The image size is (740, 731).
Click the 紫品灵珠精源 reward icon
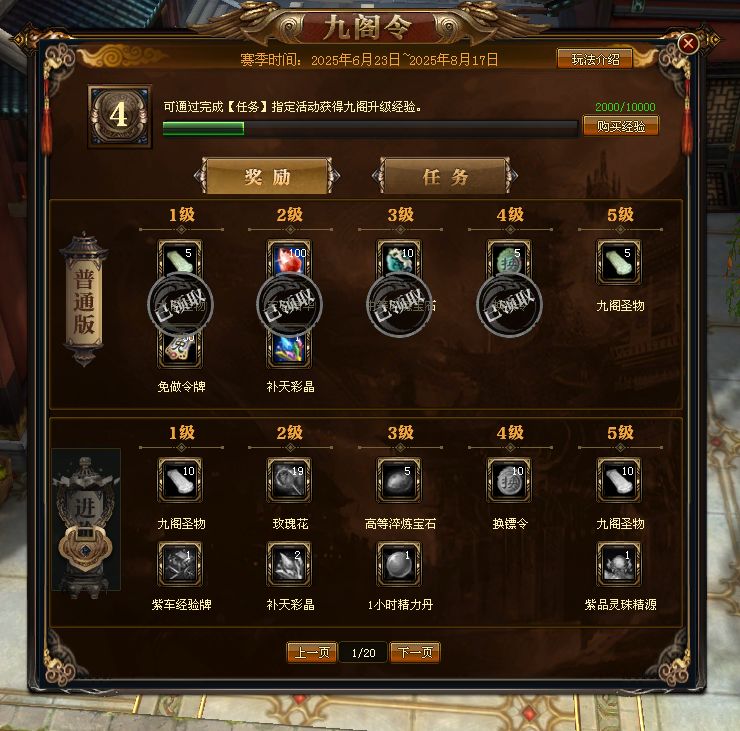pyautogui.click(x=619, y=564)
